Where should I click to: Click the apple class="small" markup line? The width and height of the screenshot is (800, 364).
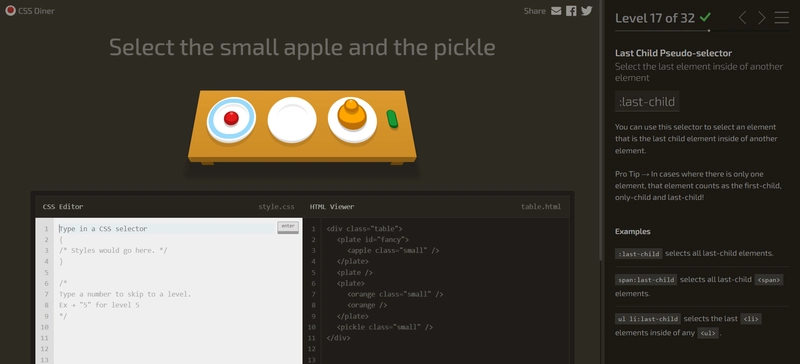point(393,250)
